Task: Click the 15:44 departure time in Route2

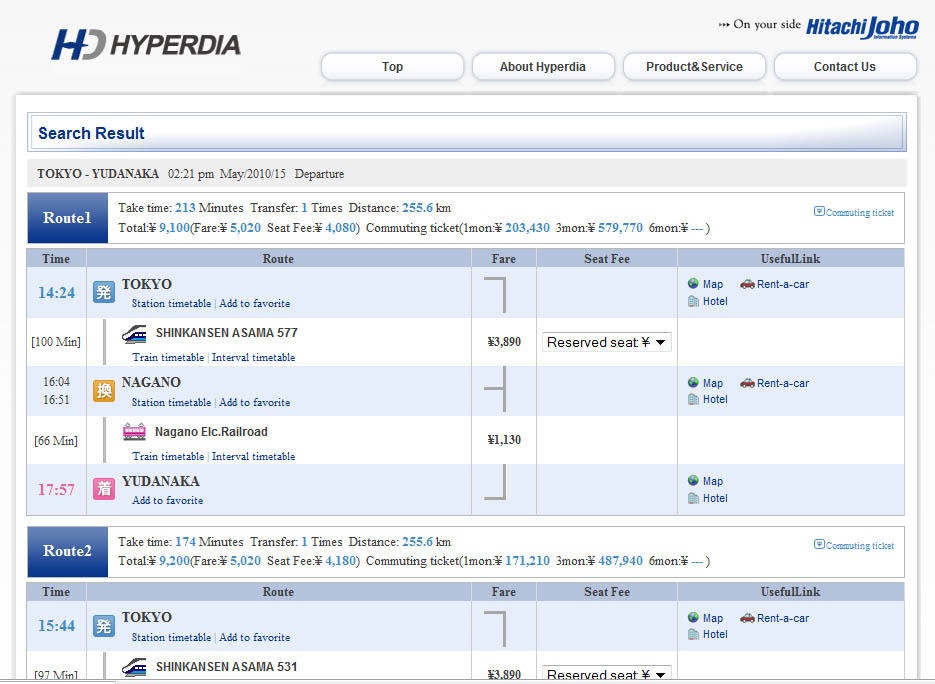Action: [57, 626]
